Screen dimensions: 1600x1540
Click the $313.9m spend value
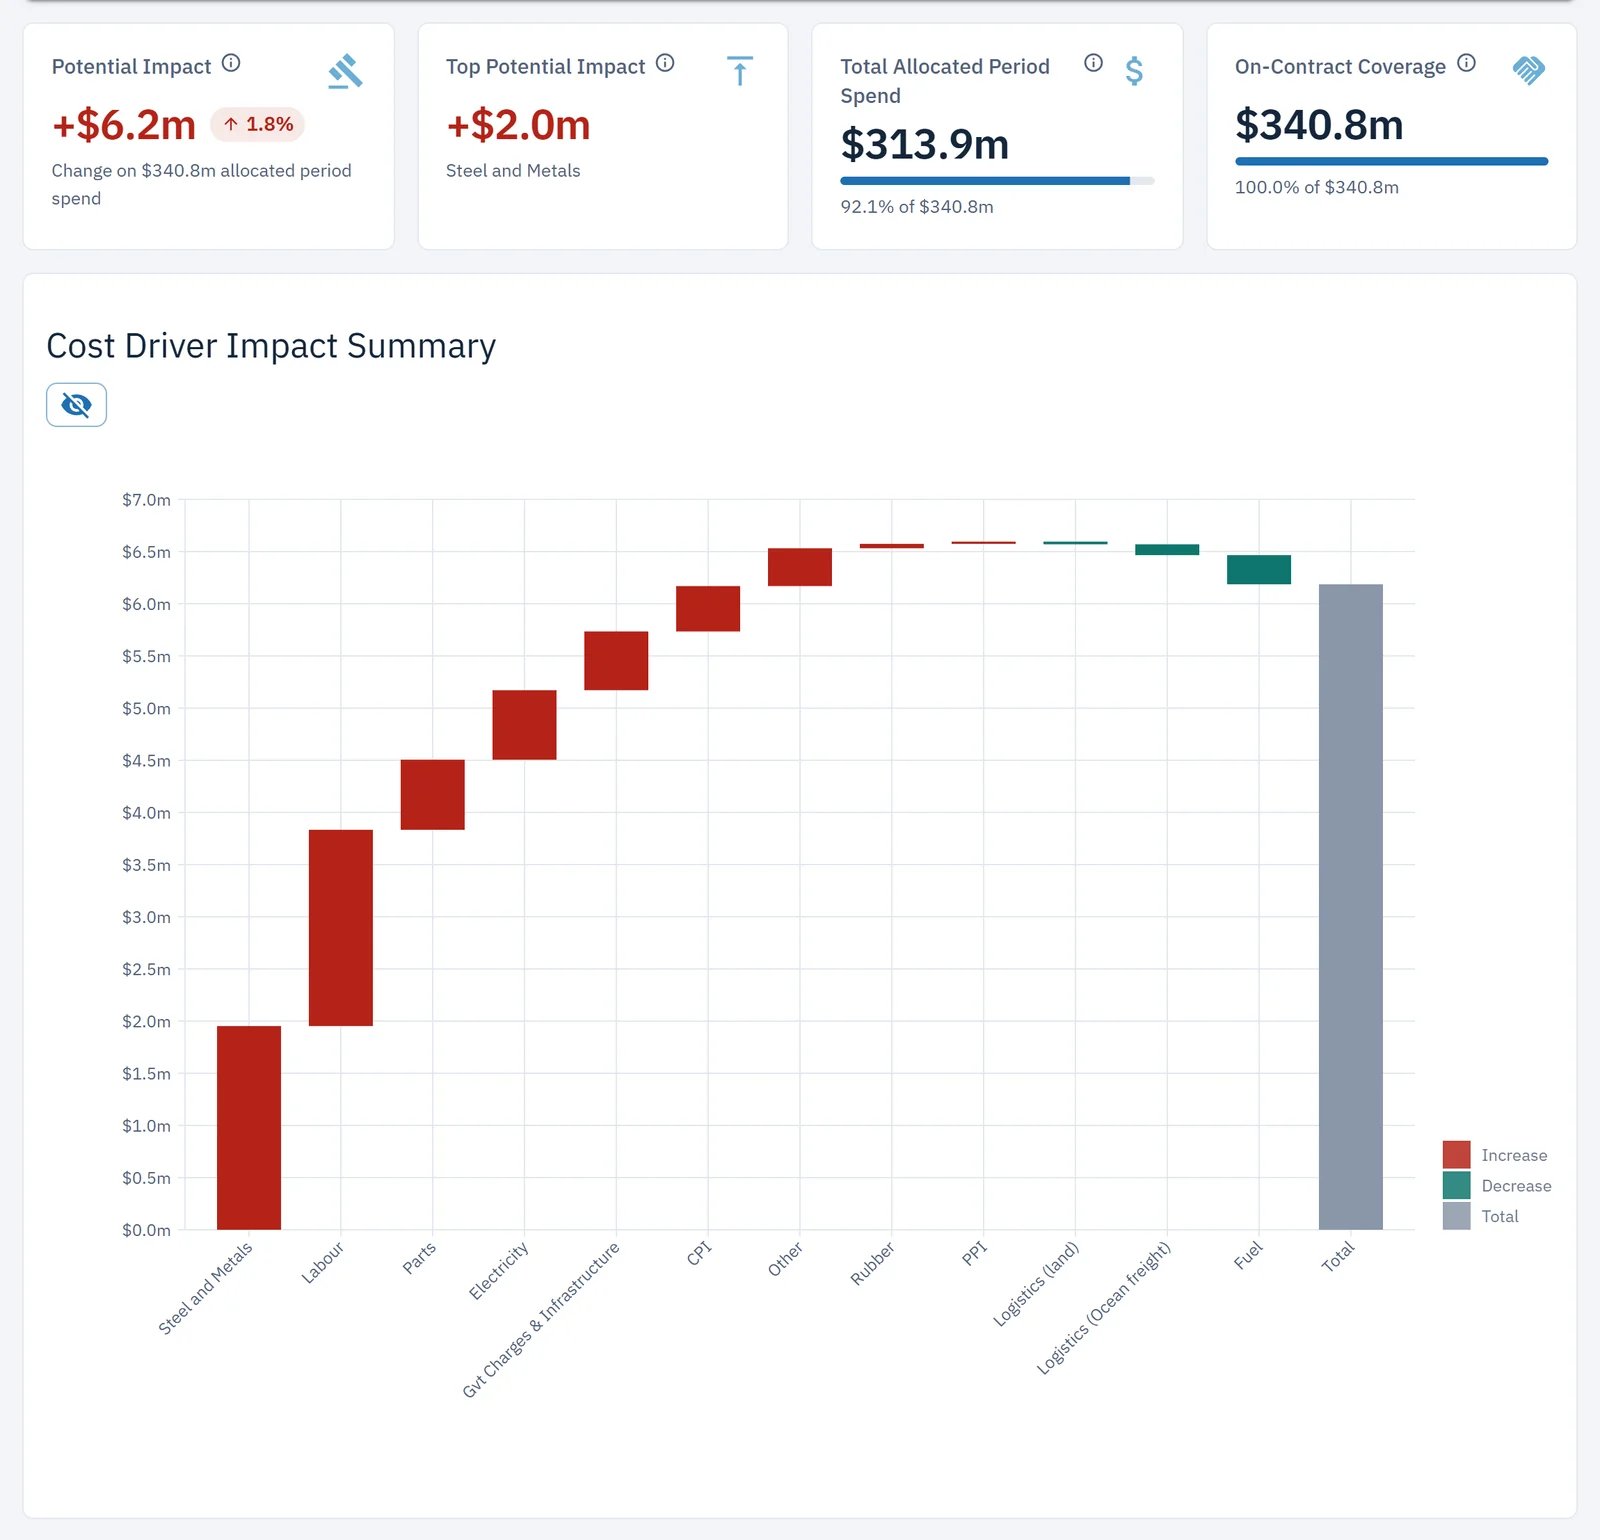[x=925, y=144]
